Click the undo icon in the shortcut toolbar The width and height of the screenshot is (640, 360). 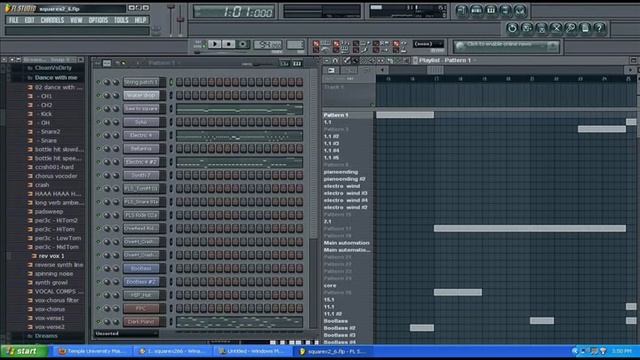[x=512, y=28]
